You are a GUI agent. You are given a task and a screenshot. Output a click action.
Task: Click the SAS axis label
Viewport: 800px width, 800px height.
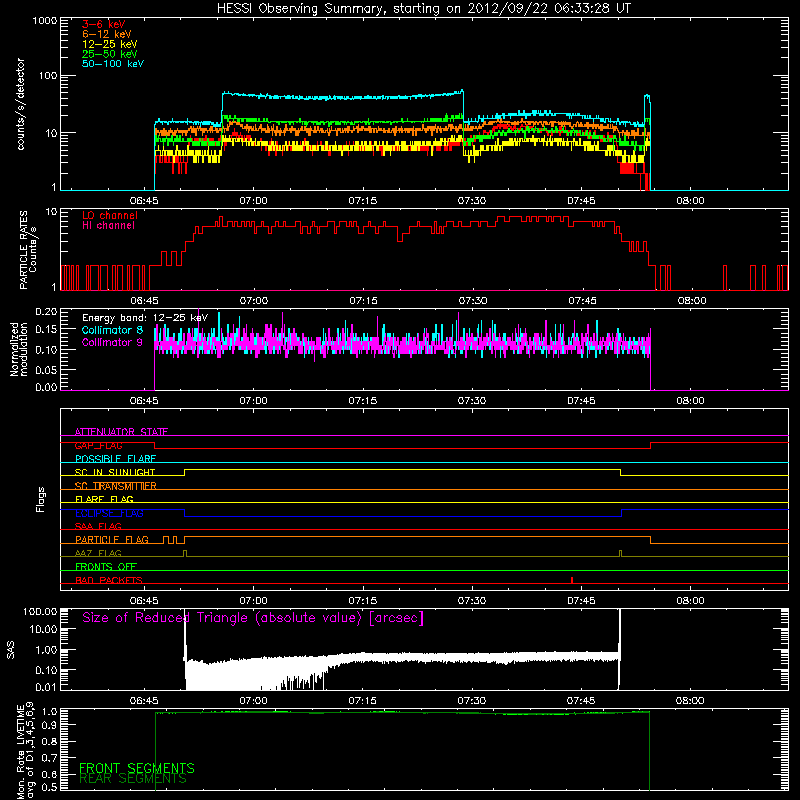[x=11, y=650]
